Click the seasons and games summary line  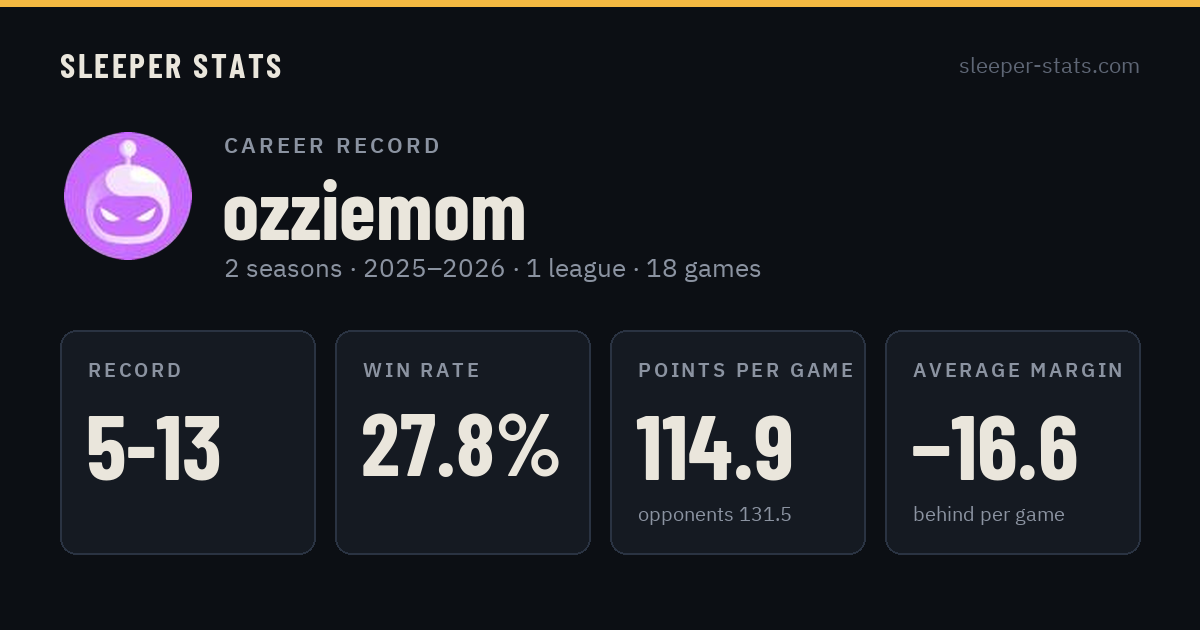click(493, 269)
